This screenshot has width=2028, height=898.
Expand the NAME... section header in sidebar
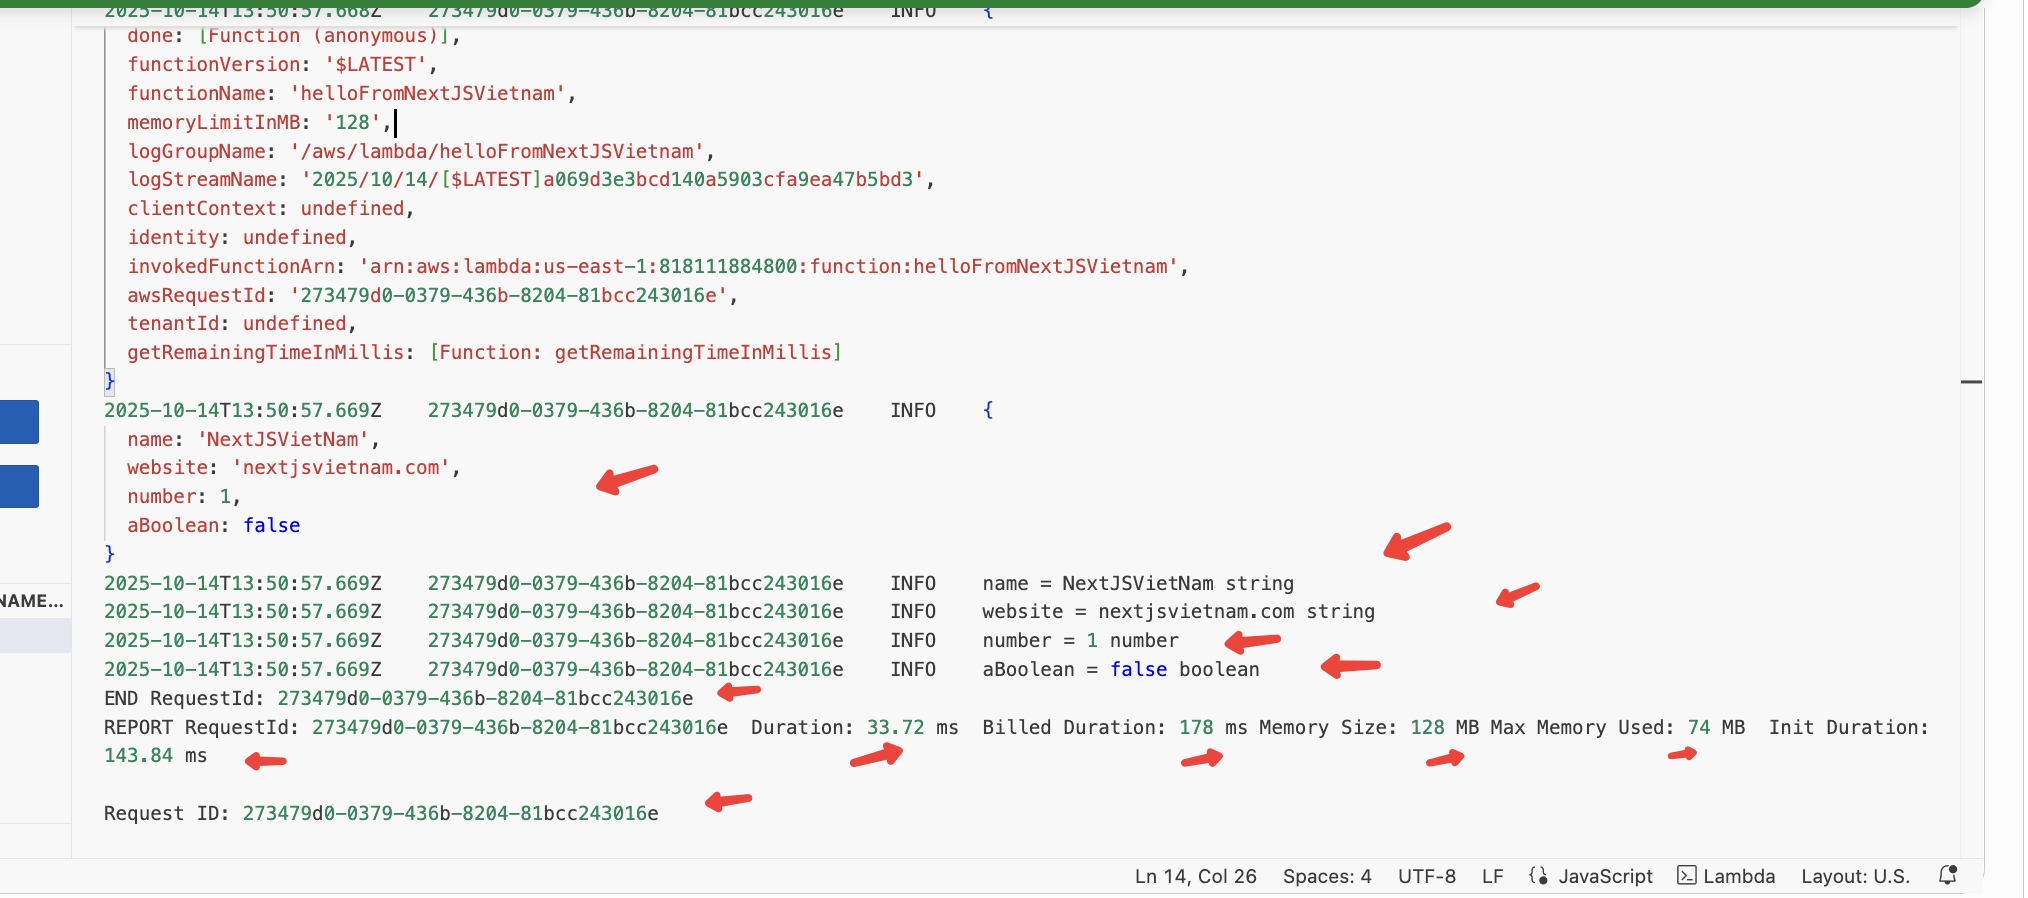click(32, 601)
